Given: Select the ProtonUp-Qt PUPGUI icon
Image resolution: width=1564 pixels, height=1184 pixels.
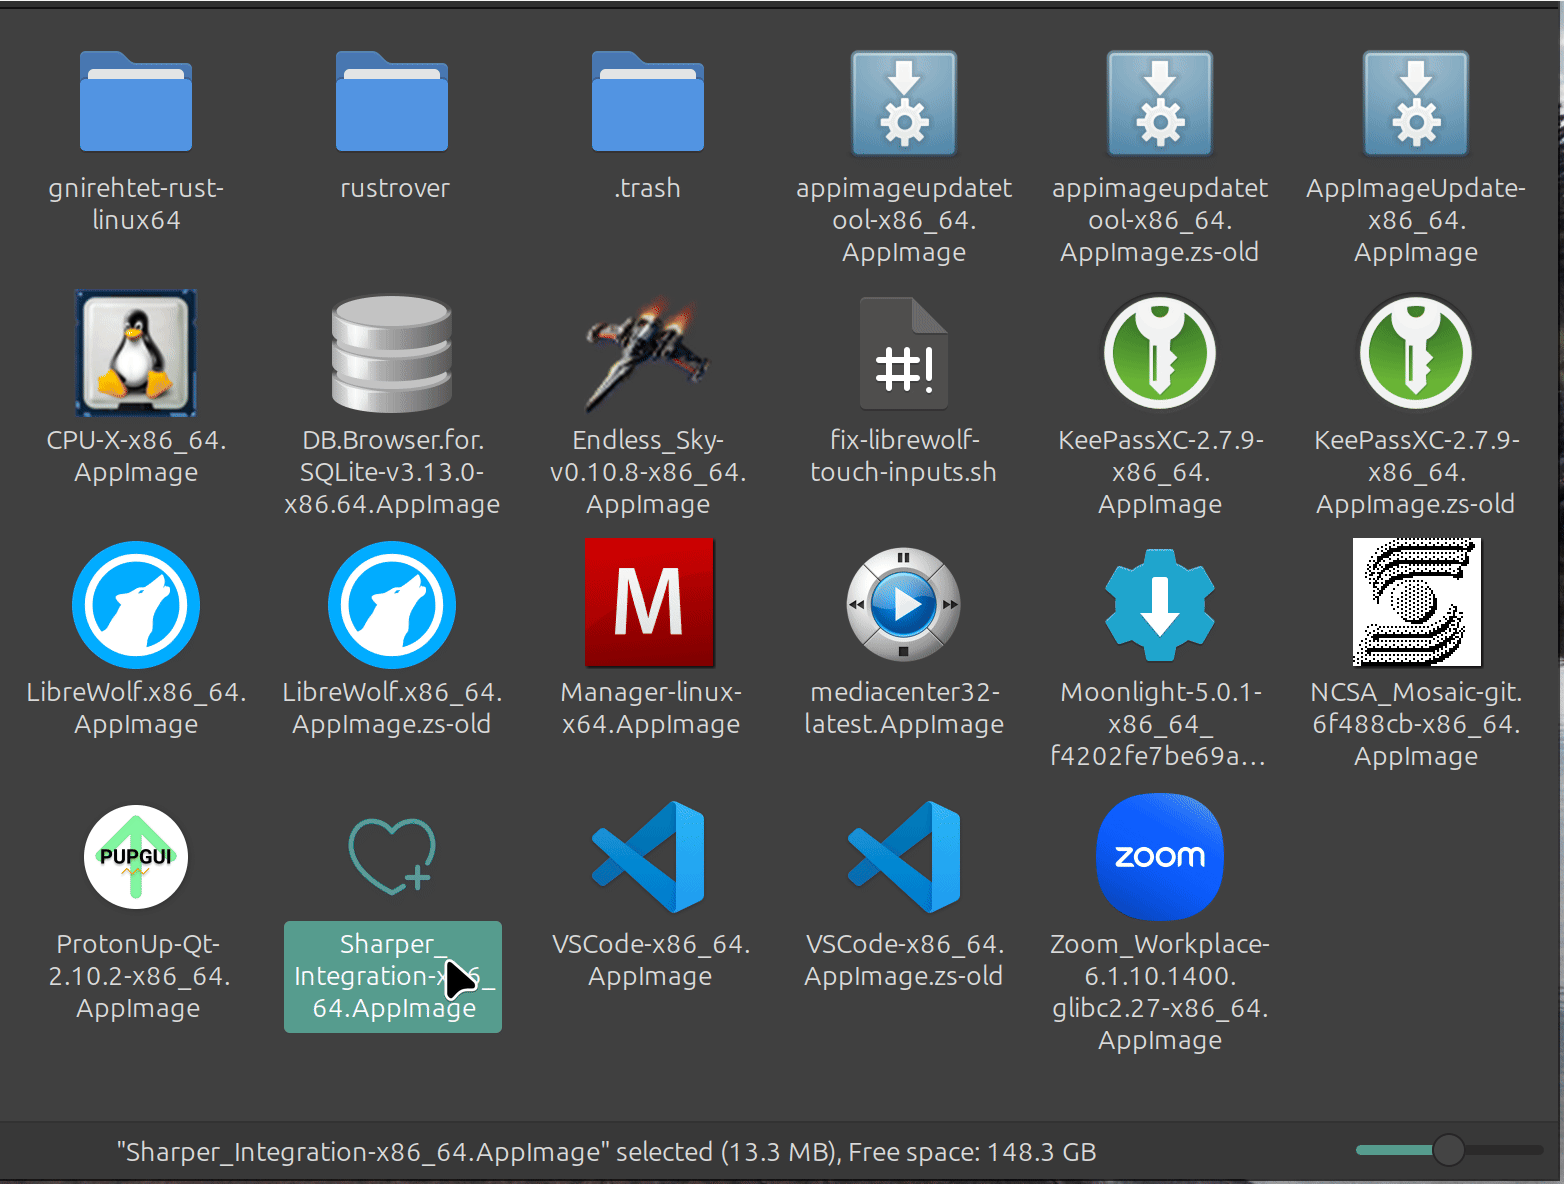Looking at the screenshot, I should [136, 857].
